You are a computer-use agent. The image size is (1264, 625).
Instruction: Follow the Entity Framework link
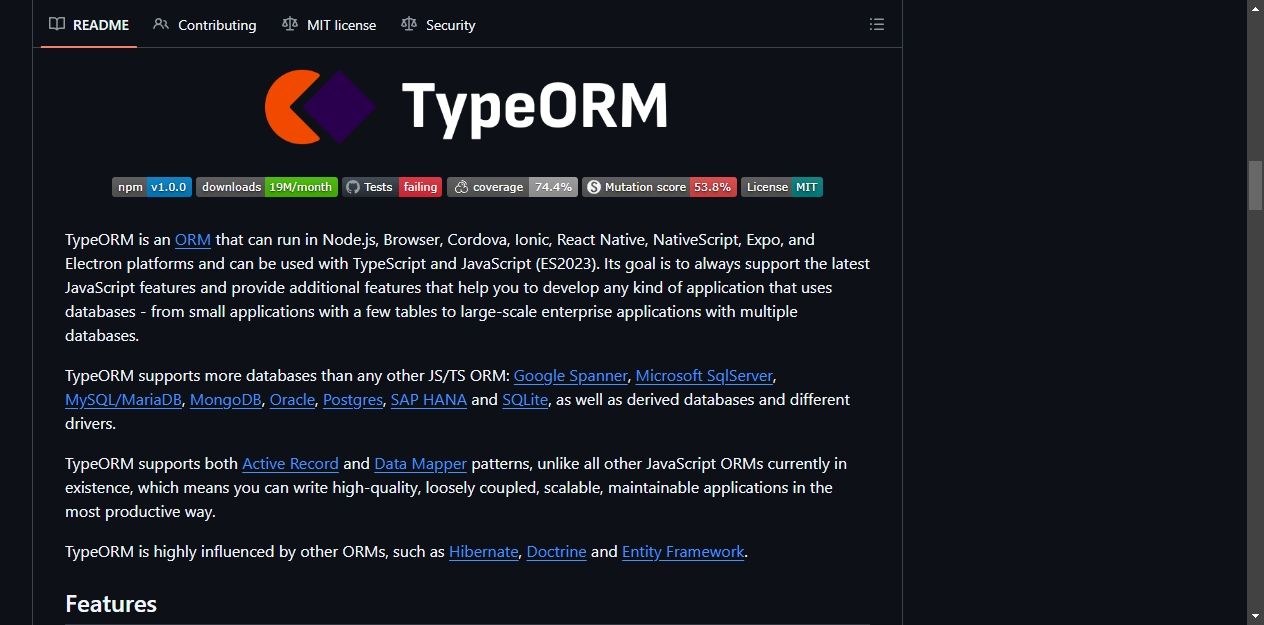point(683,552)
